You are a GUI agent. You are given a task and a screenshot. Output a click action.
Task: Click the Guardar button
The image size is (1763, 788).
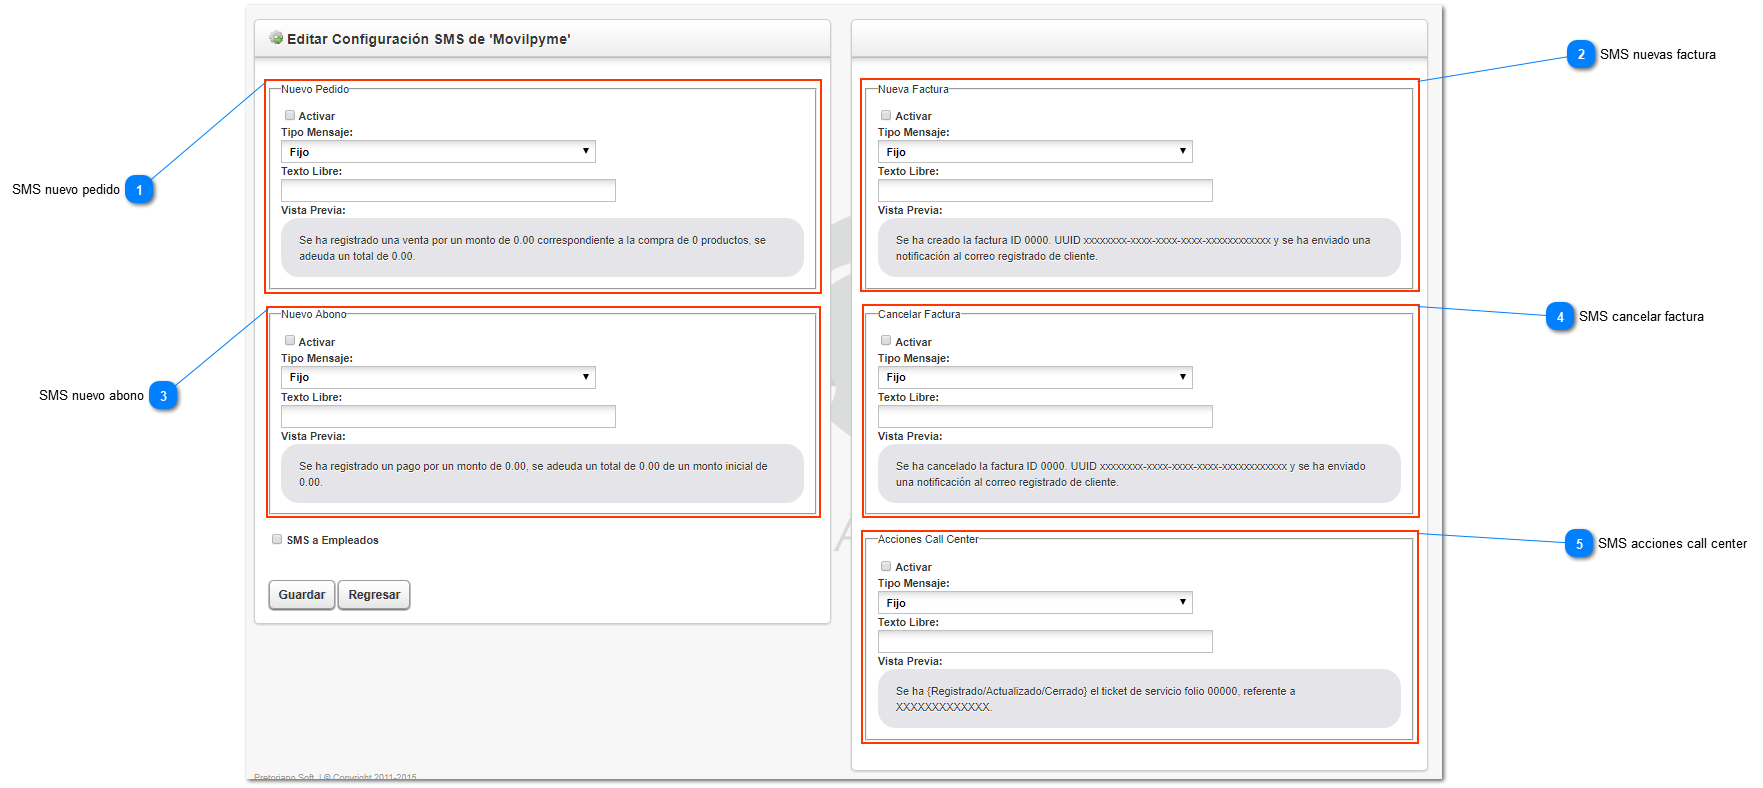tap(302, 595)
